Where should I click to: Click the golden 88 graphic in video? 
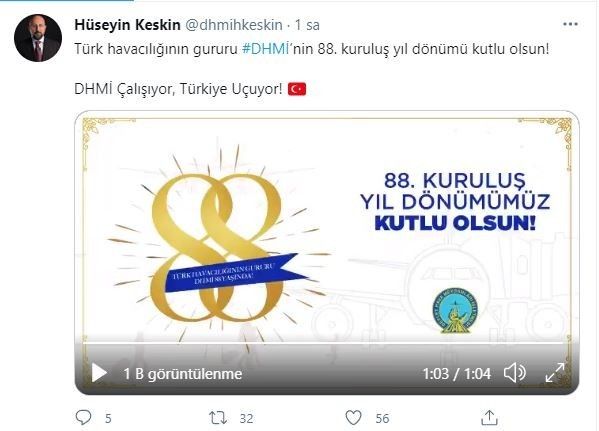click(217, 248)
